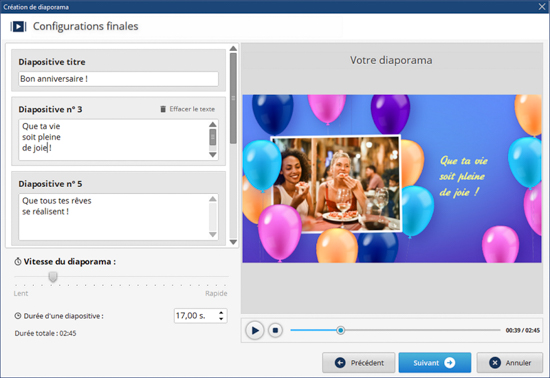550x378 pixels.
Task: Click the Play button in preview
Action: [255, 330]
